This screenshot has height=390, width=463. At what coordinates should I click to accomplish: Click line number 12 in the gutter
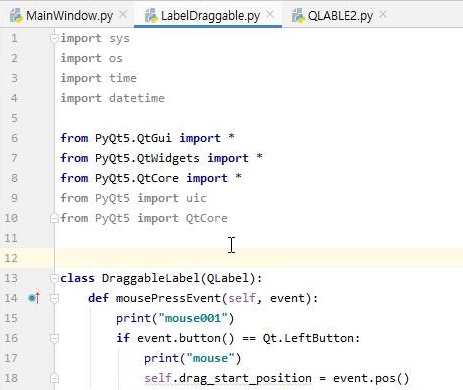(x=11, y=258)
